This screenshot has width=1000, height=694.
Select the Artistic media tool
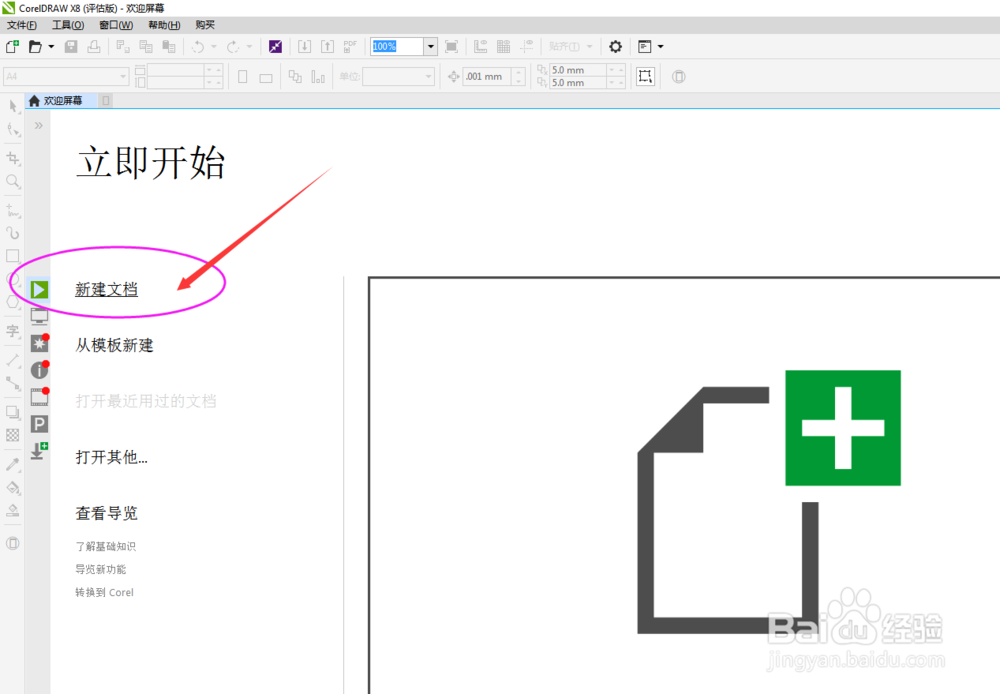click(13, 233)
